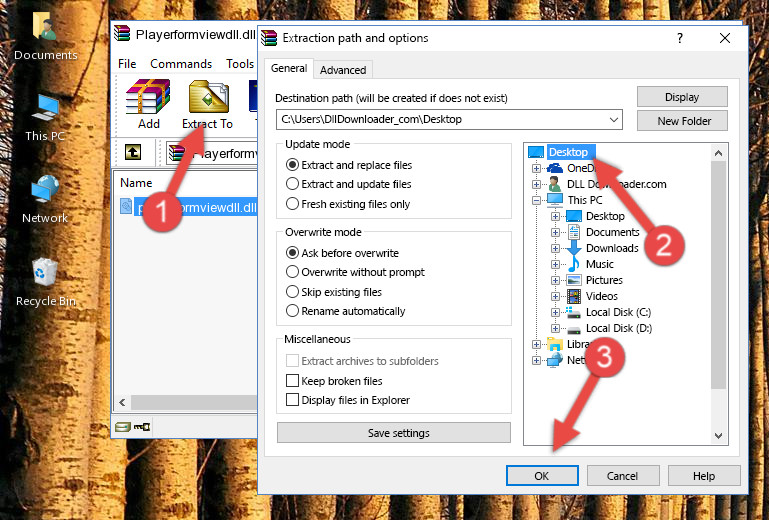769x520 pixels.
Task: Switch to the Advanced tab
Action: [343, 70]
